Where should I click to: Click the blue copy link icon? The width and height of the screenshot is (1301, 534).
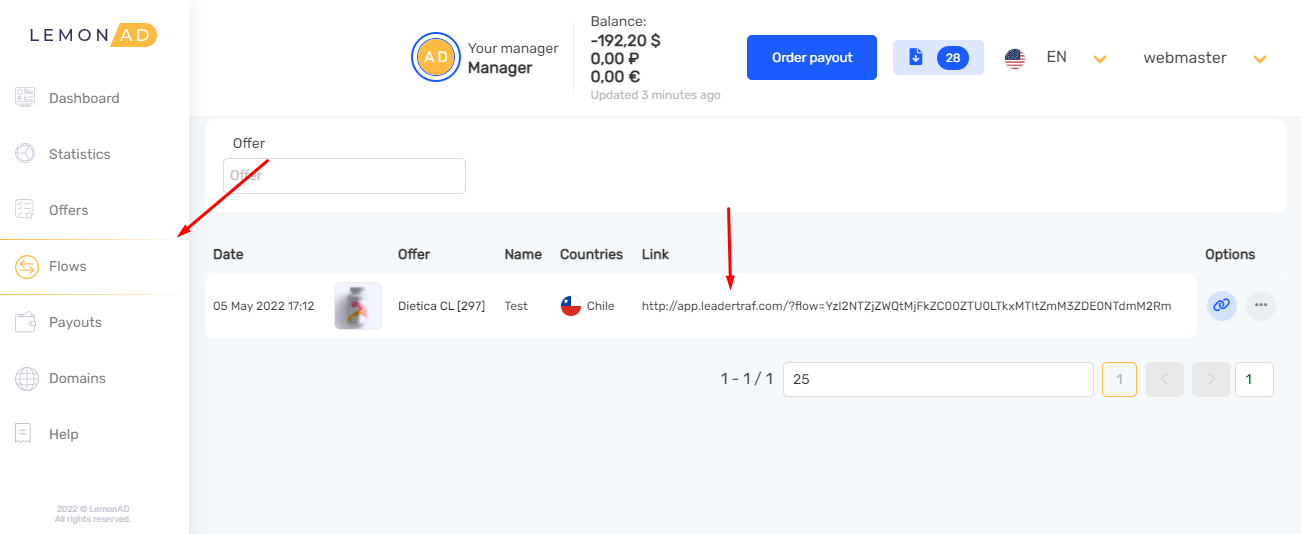click(1220, 306)
